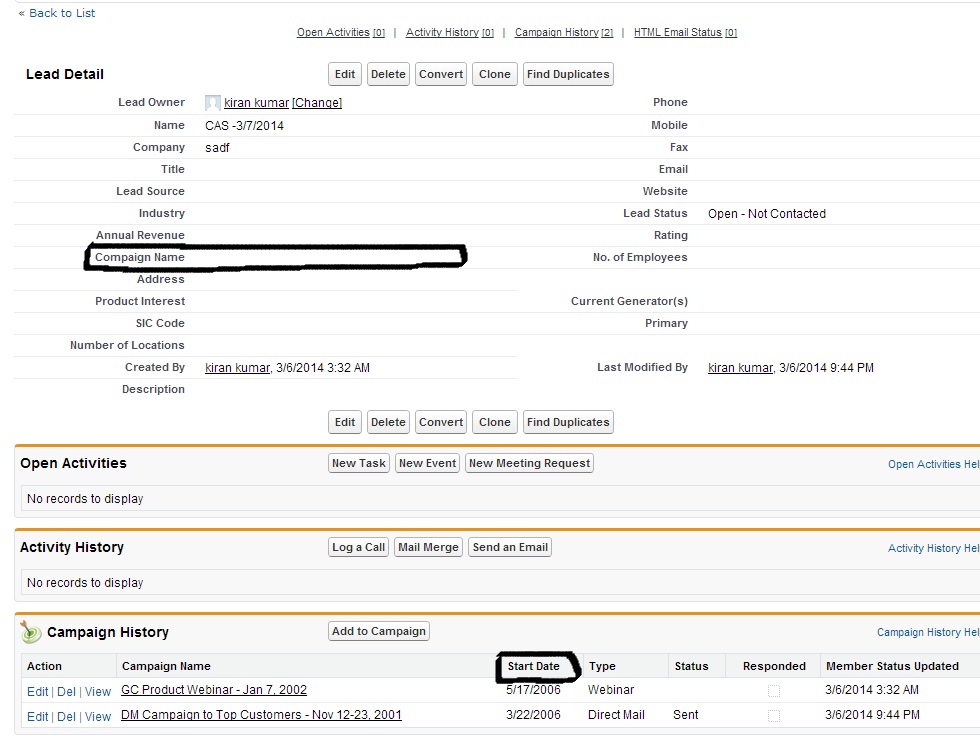Click bottom Delete button below Description
980x736 pixels.
(x=388, y=422)
